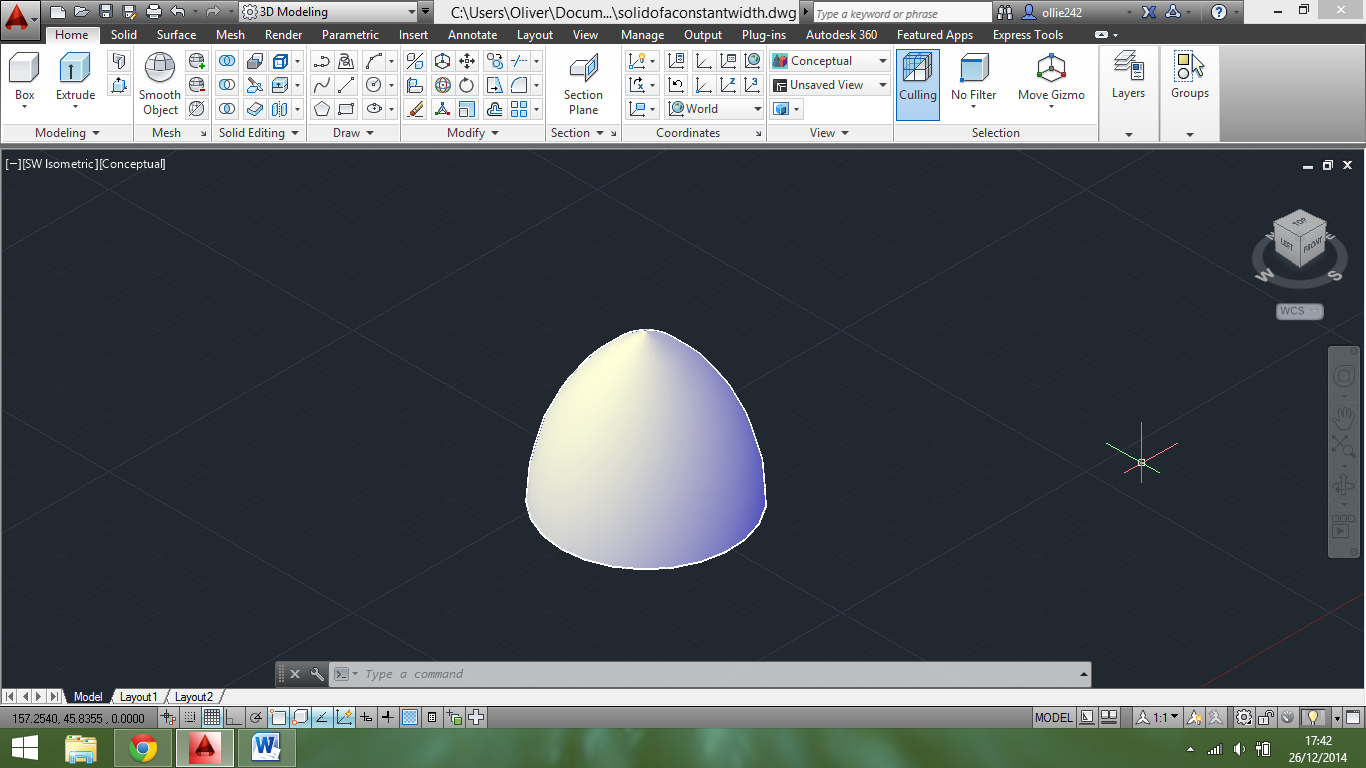Open Microsoft Word from the taskbar
This screenshot has height=768, width=1366.
click(x=265, y=748)
